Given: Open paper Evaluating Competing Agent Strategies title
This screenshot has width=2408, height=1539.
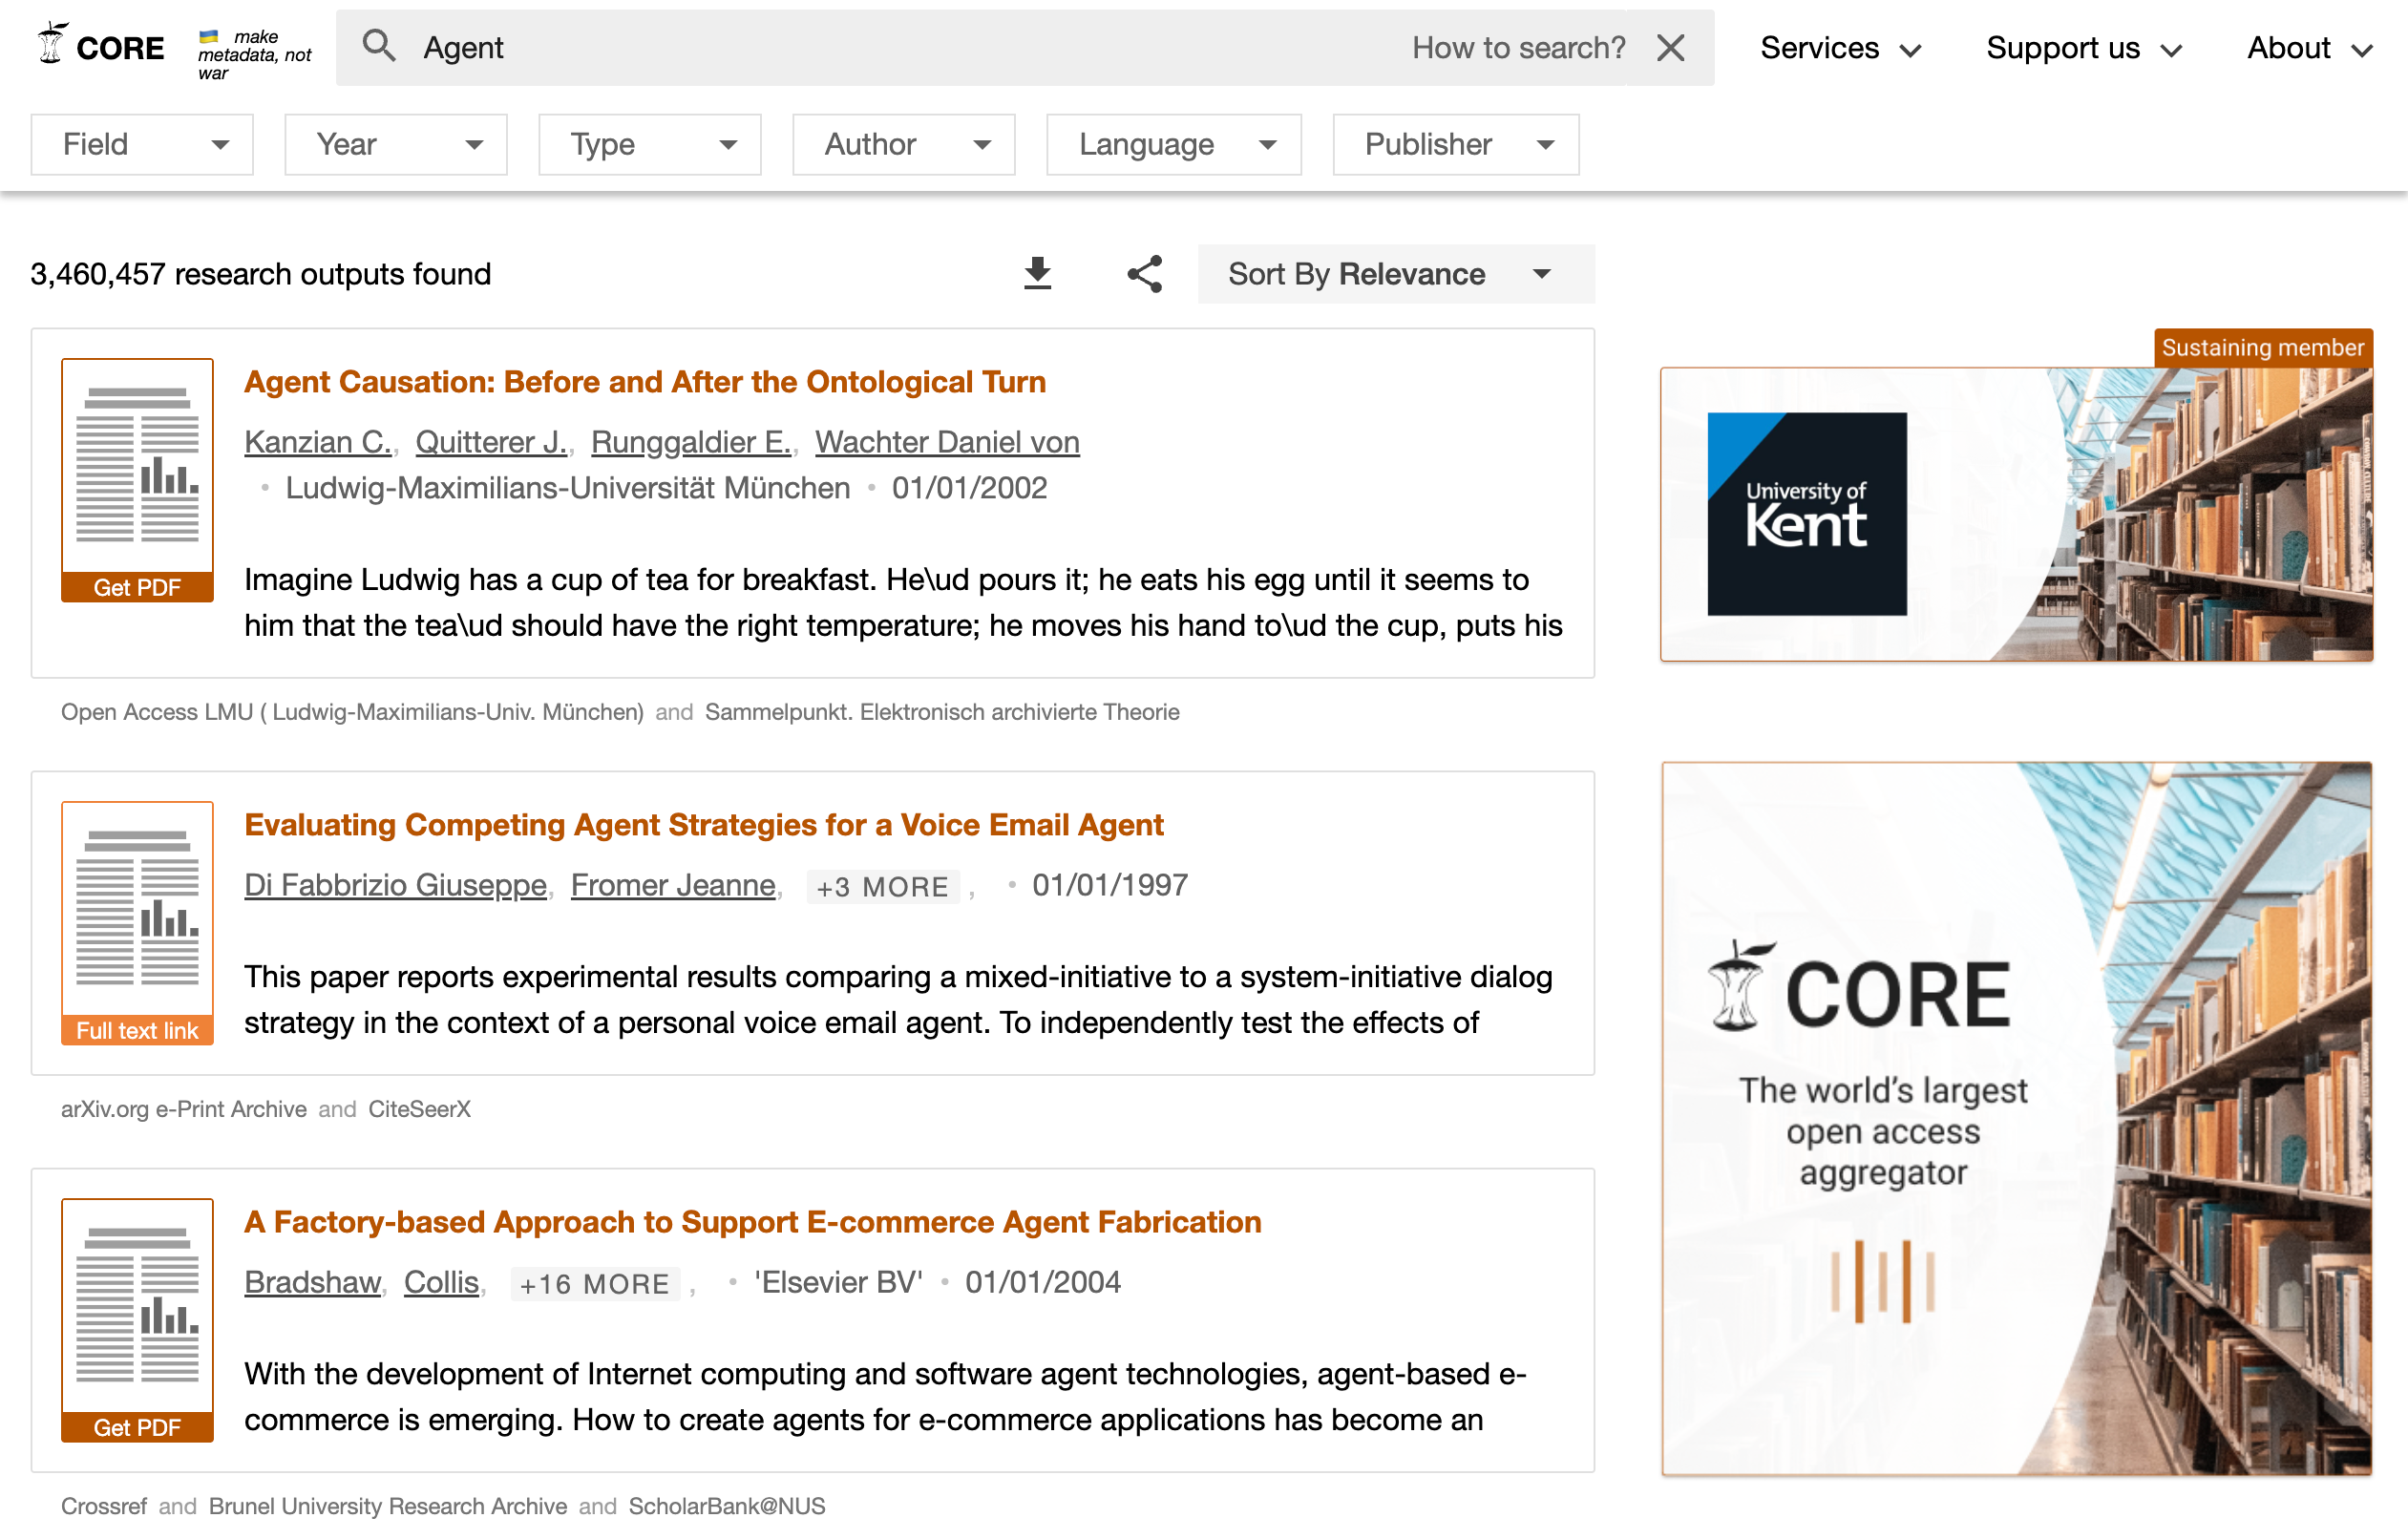Looking at the screenshot, I should (x=703, y=824).
